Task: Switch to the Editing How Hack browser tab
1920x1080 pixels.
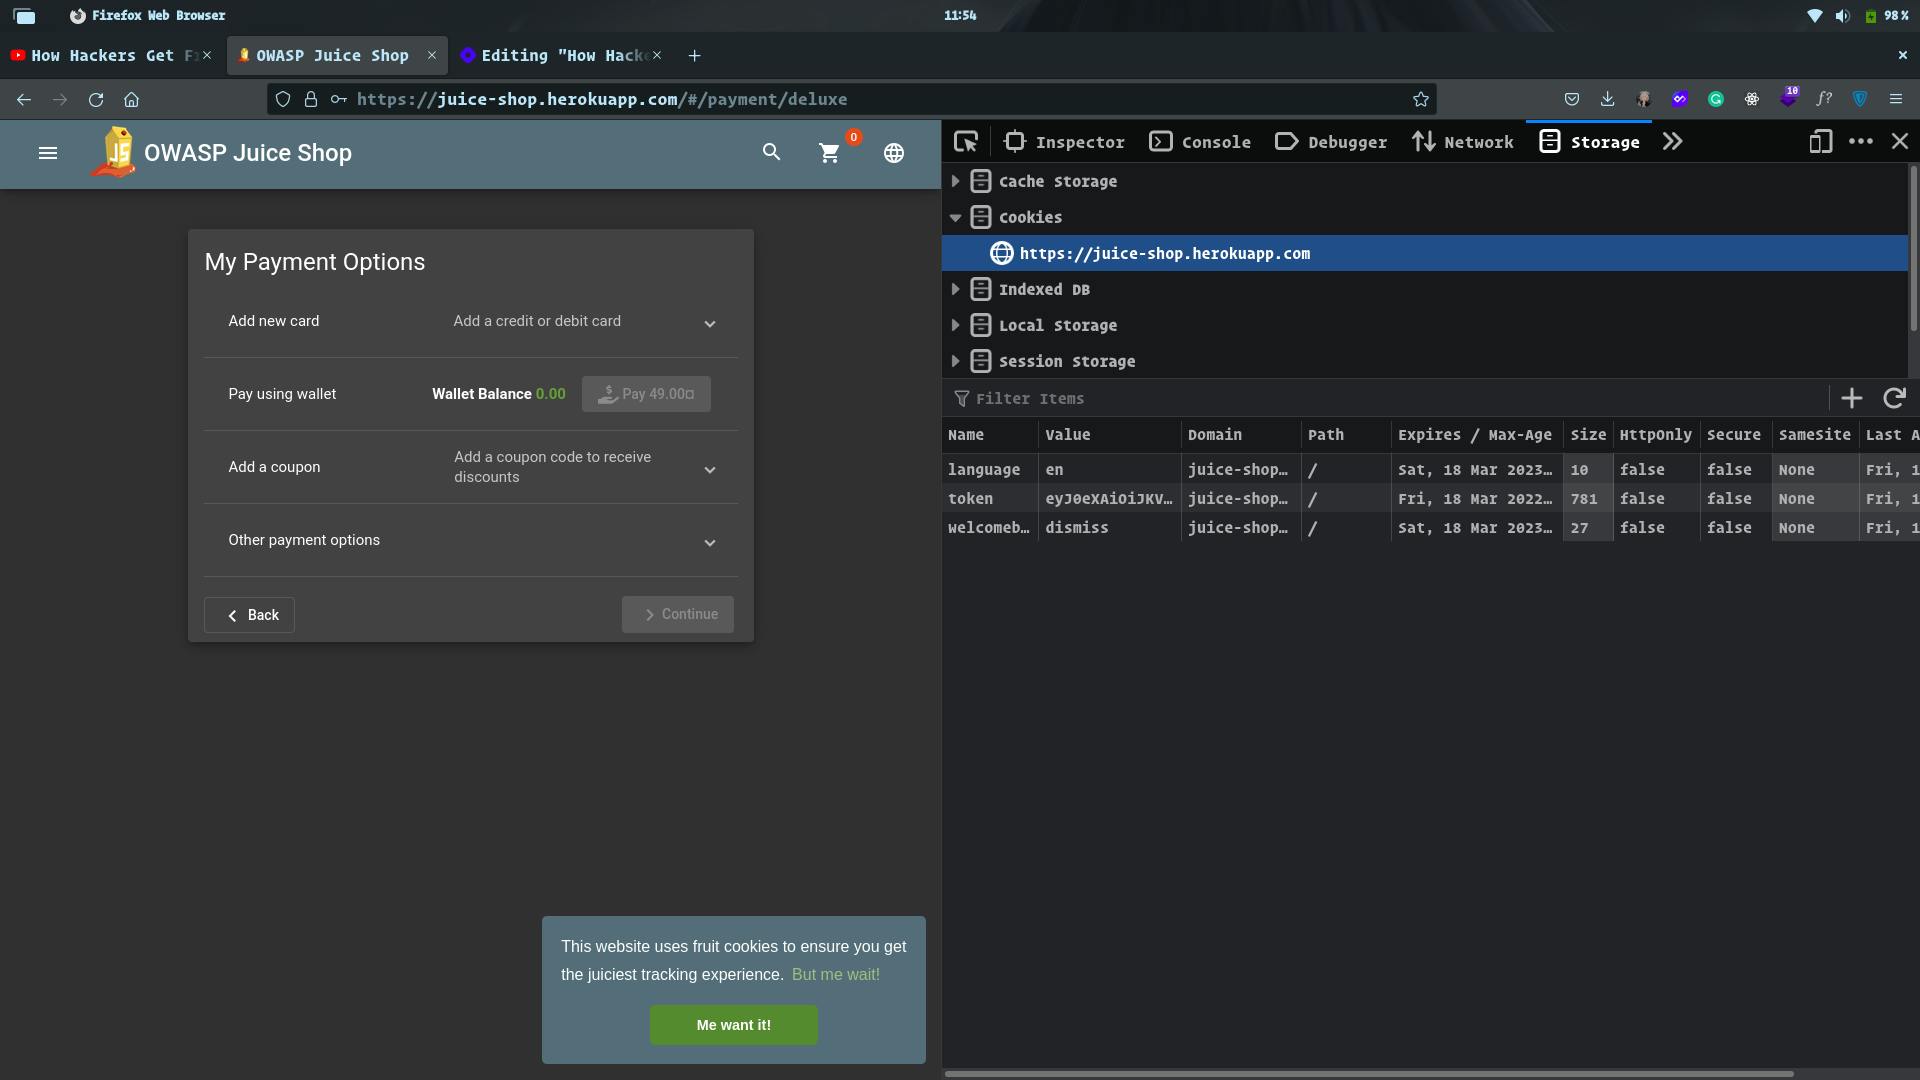Action: pos(555,56)
